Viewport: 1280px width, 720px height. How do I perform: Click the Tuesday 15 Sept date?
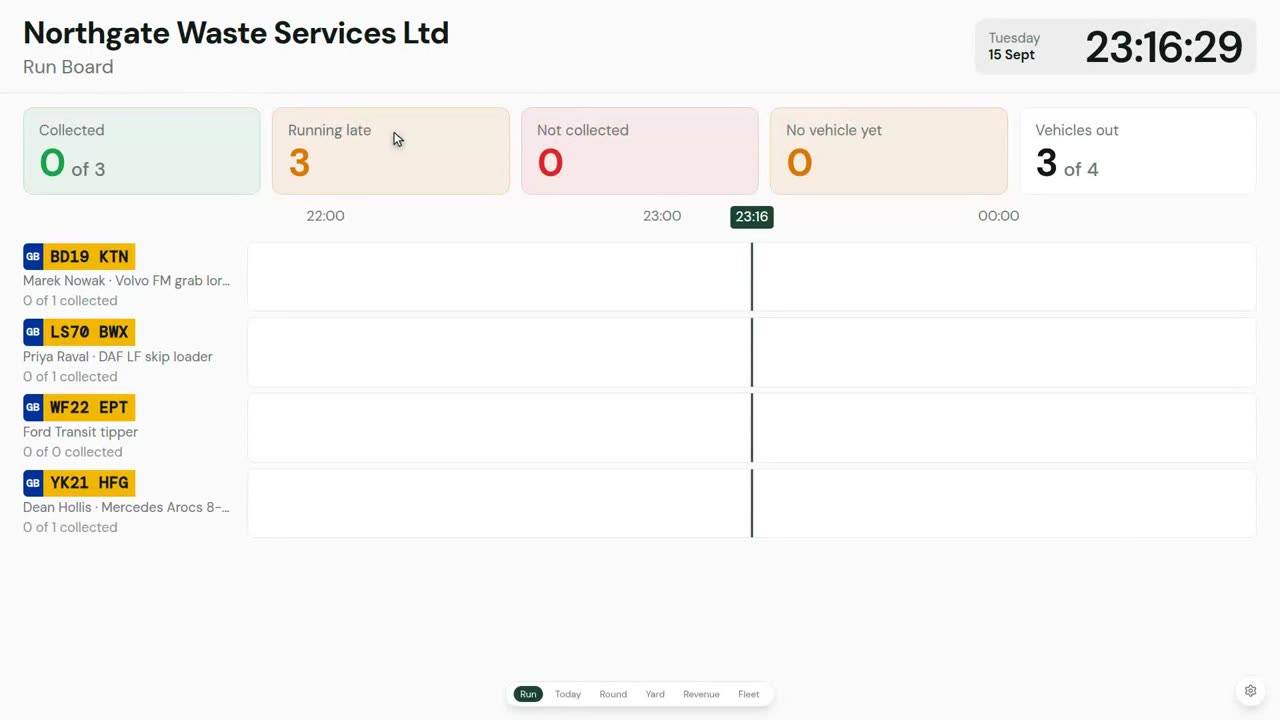(x=1014, y=46)
